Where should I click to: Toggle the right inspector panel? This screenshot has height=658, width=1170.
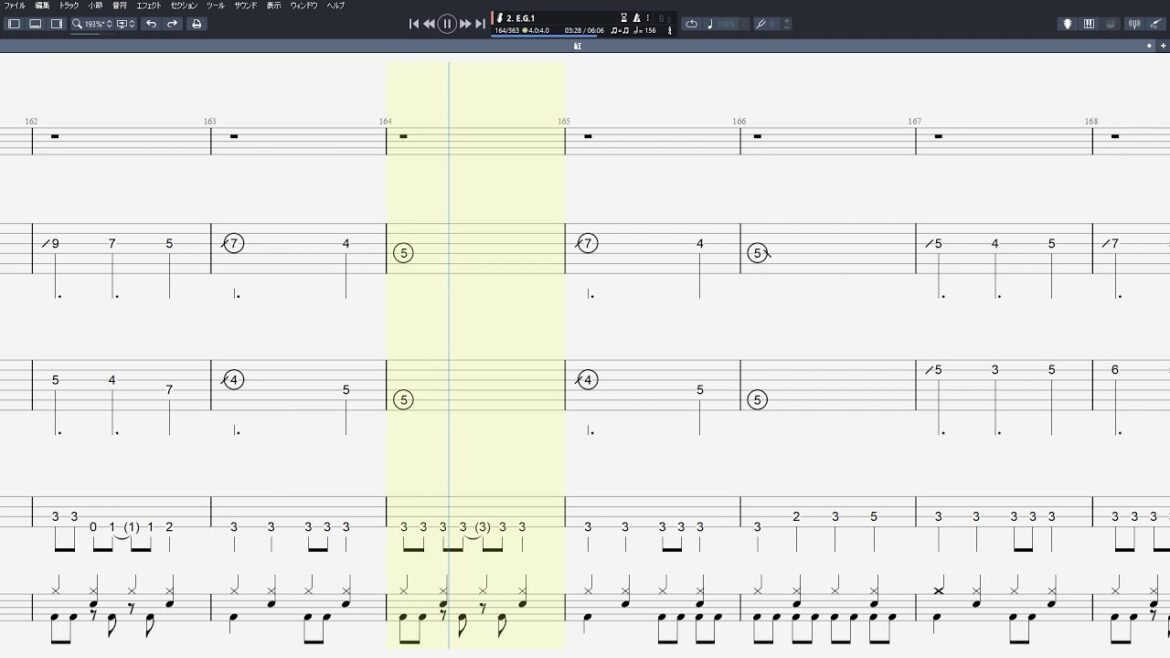56,24
